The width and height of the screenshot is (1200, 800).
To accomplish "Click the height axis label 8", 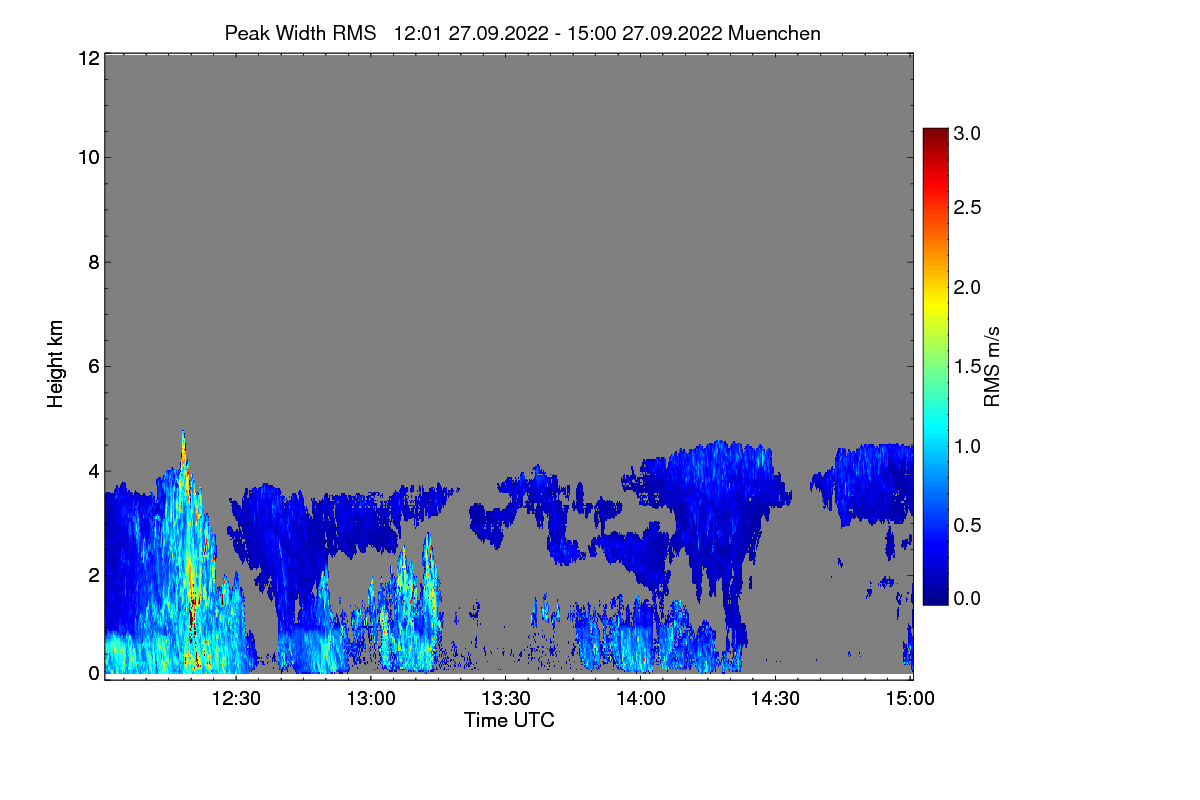I will click(x=92, y=262).
